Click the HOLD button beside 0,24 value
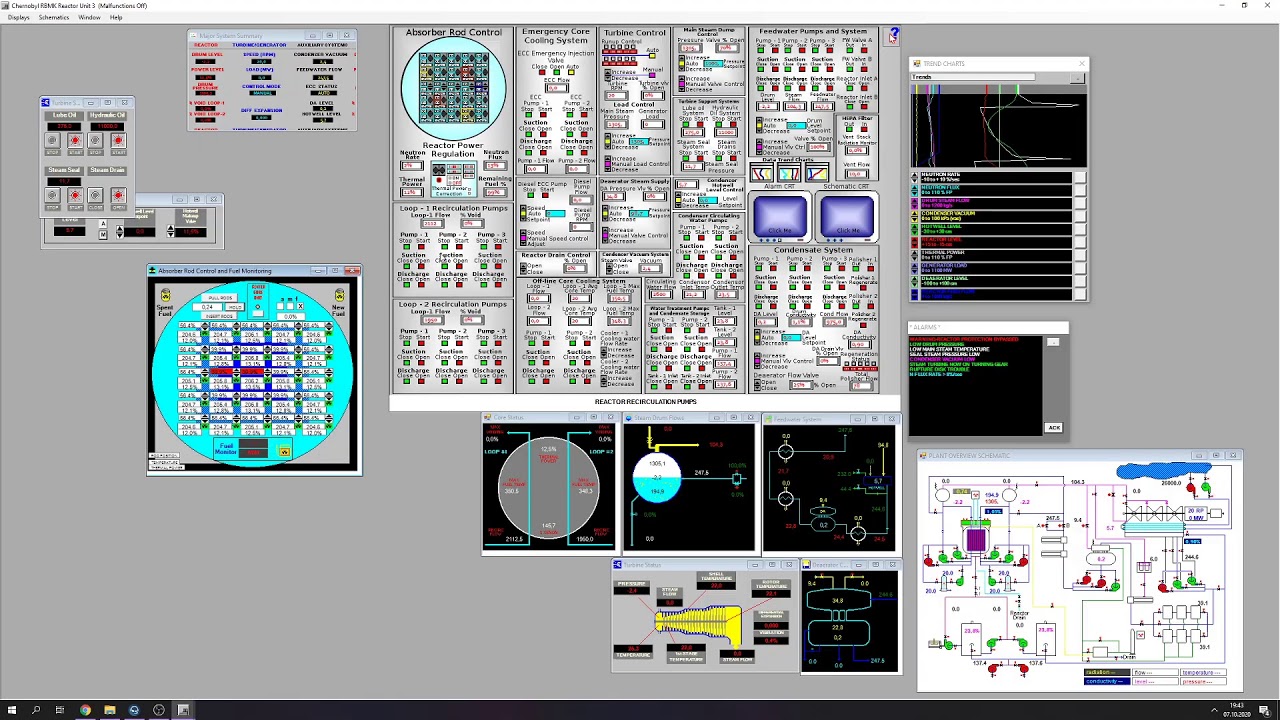 [234, 307]
